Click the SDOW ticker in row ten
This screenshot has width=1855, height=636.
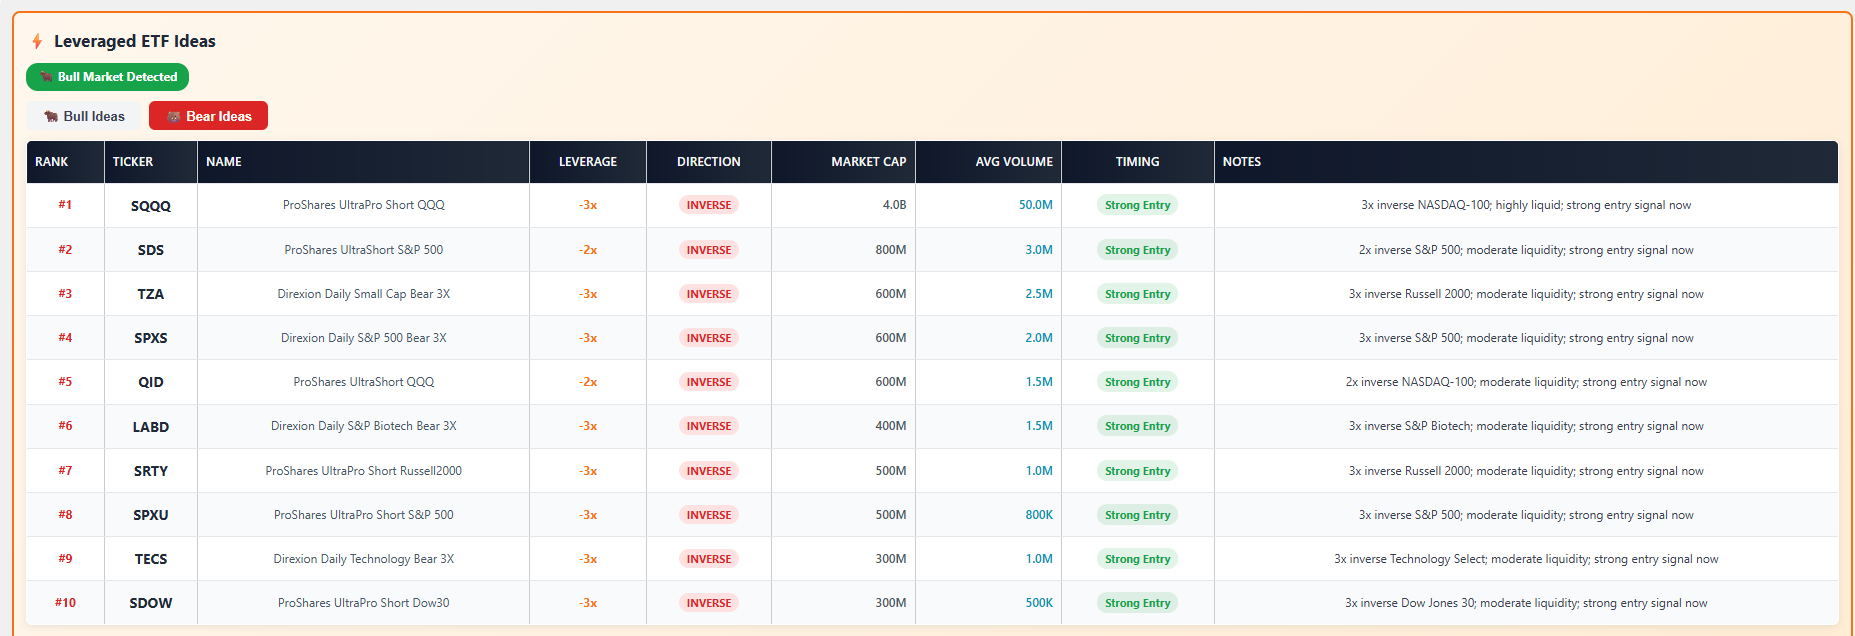(151, 603)
